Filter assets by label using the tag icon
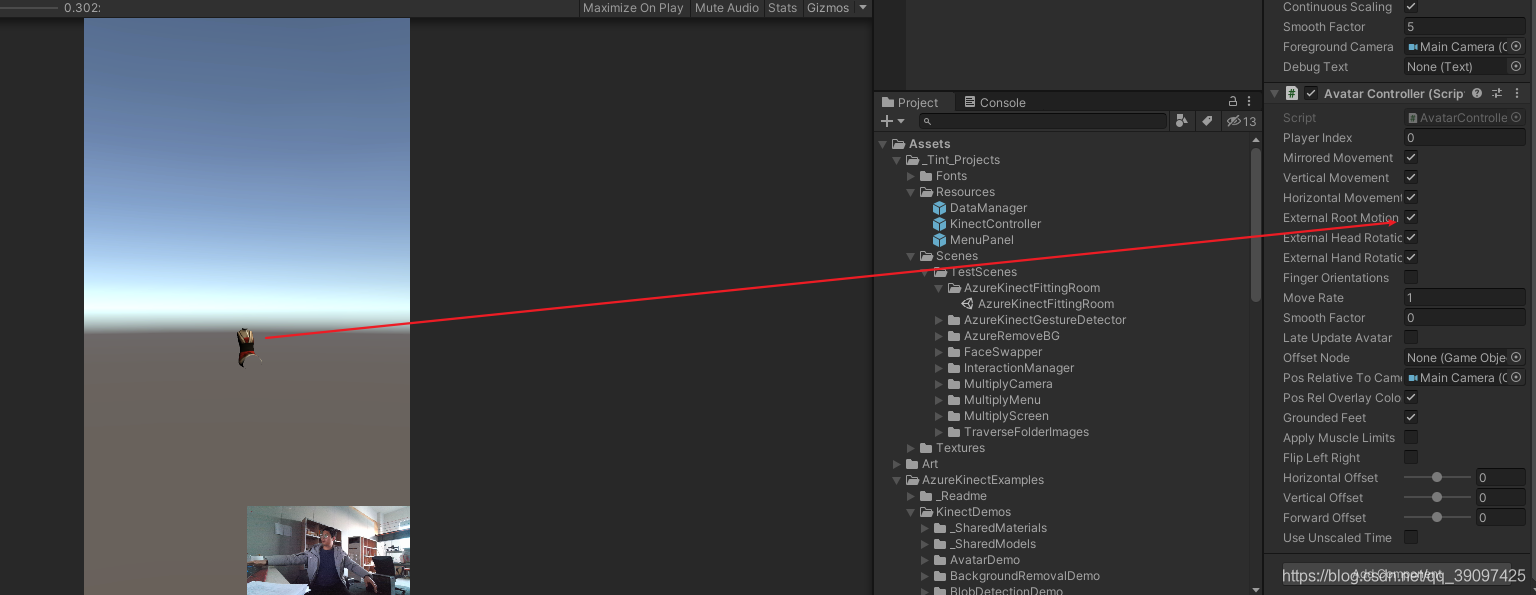The height and width of the screenshot is (595, 1536). 1208,120
